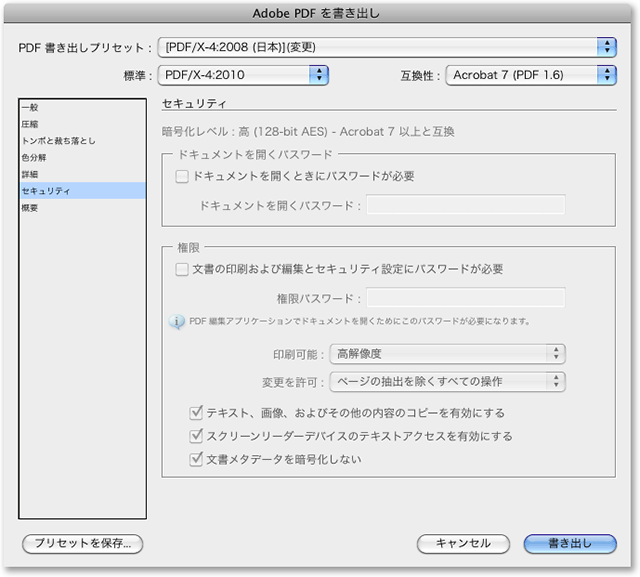Image resolution: width=640 pixels, height=577 pixels.
Task: Select 概要 in the category list
Action: coord(30,208)
